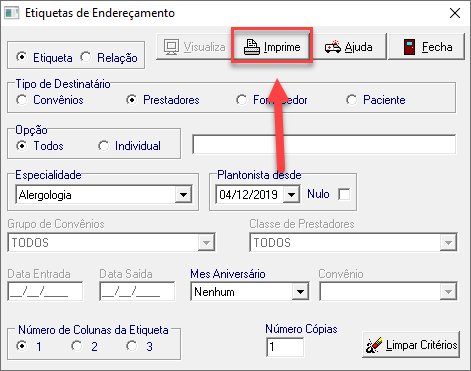Click the Imprime printer icon

click(252, 47)
